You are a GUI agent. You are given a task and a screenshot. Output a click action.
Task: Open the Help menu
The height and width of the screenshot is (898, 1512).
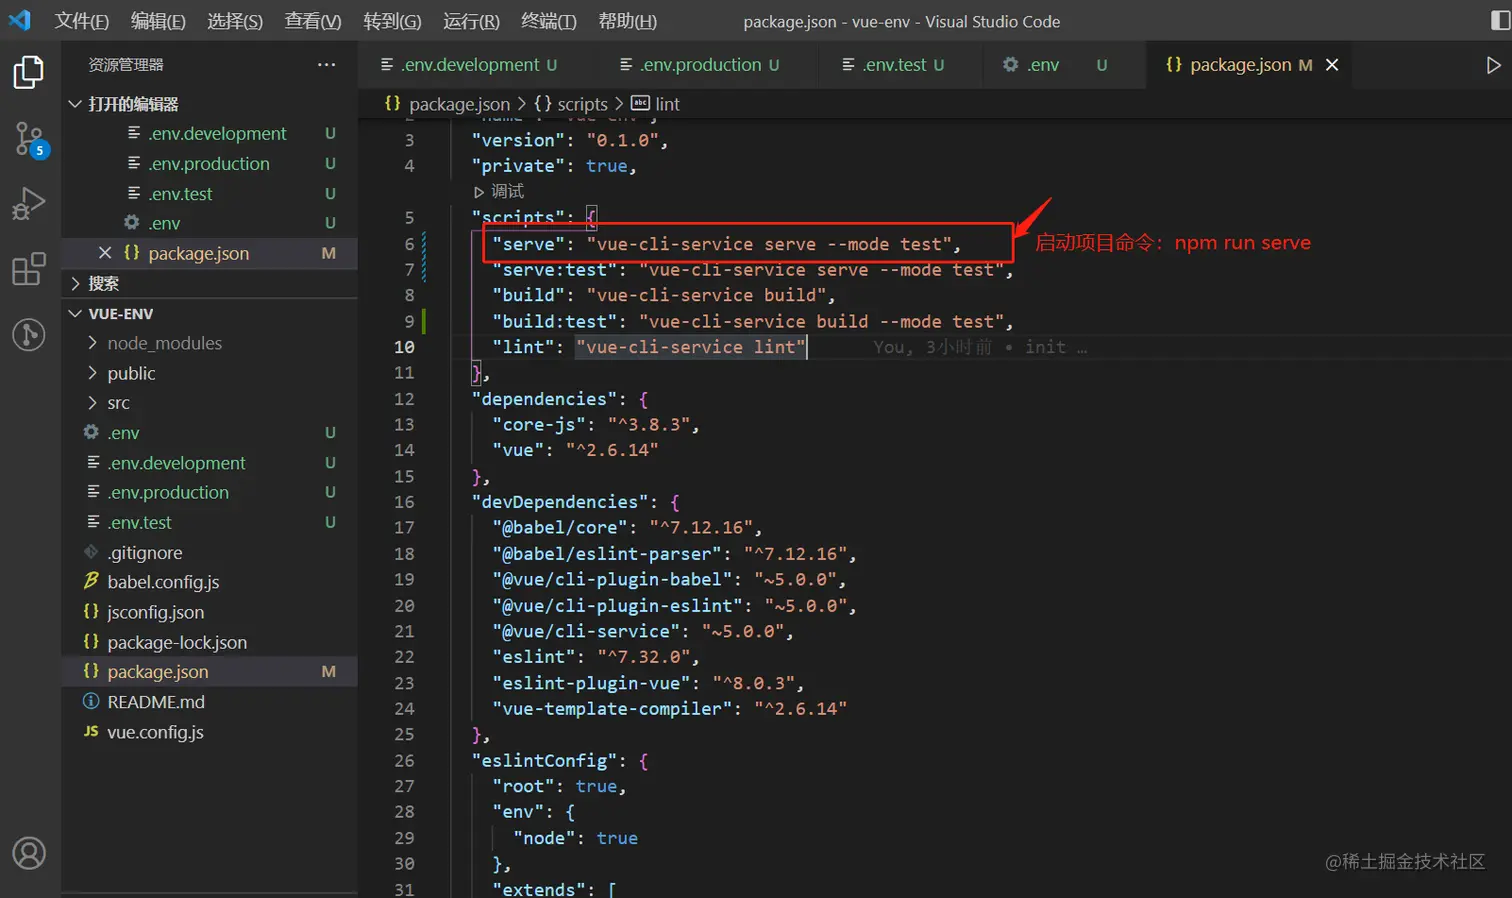pyautogui.click(x=627, y=21)
